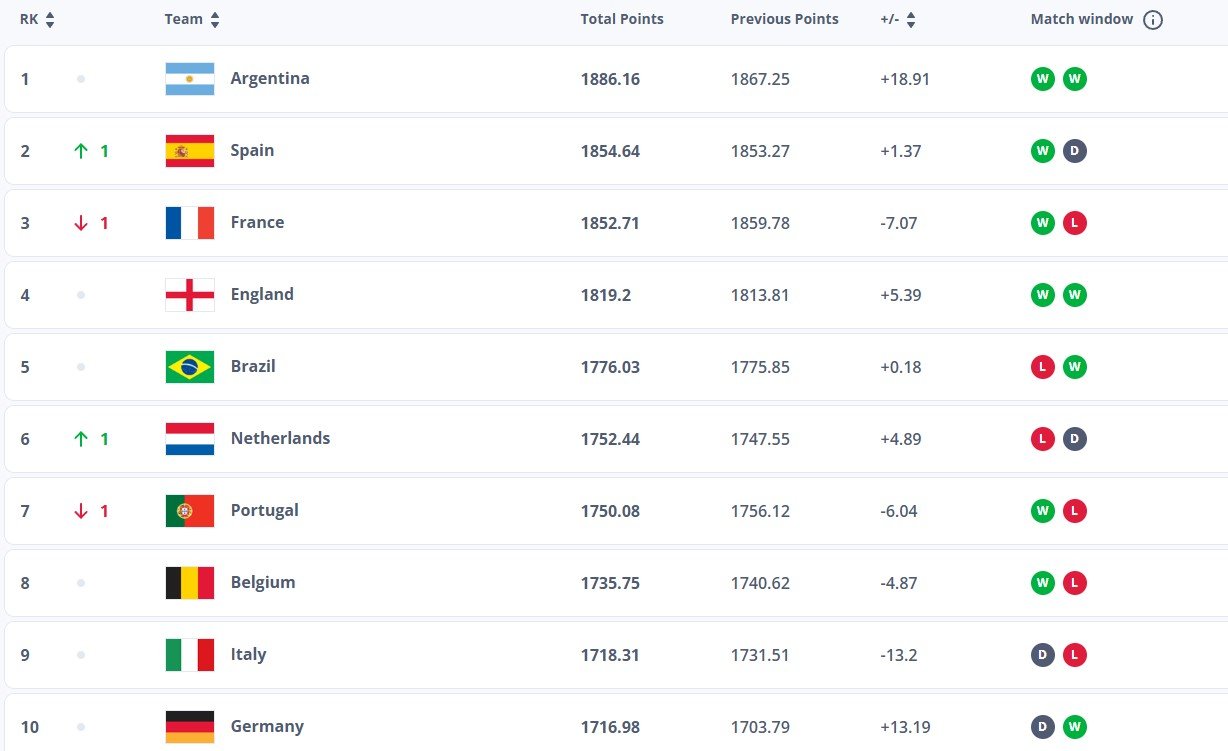Viewport: 1228px width, 751px height.
Task: Open the Match window info icon
Action: click(x=1153, y=20)
